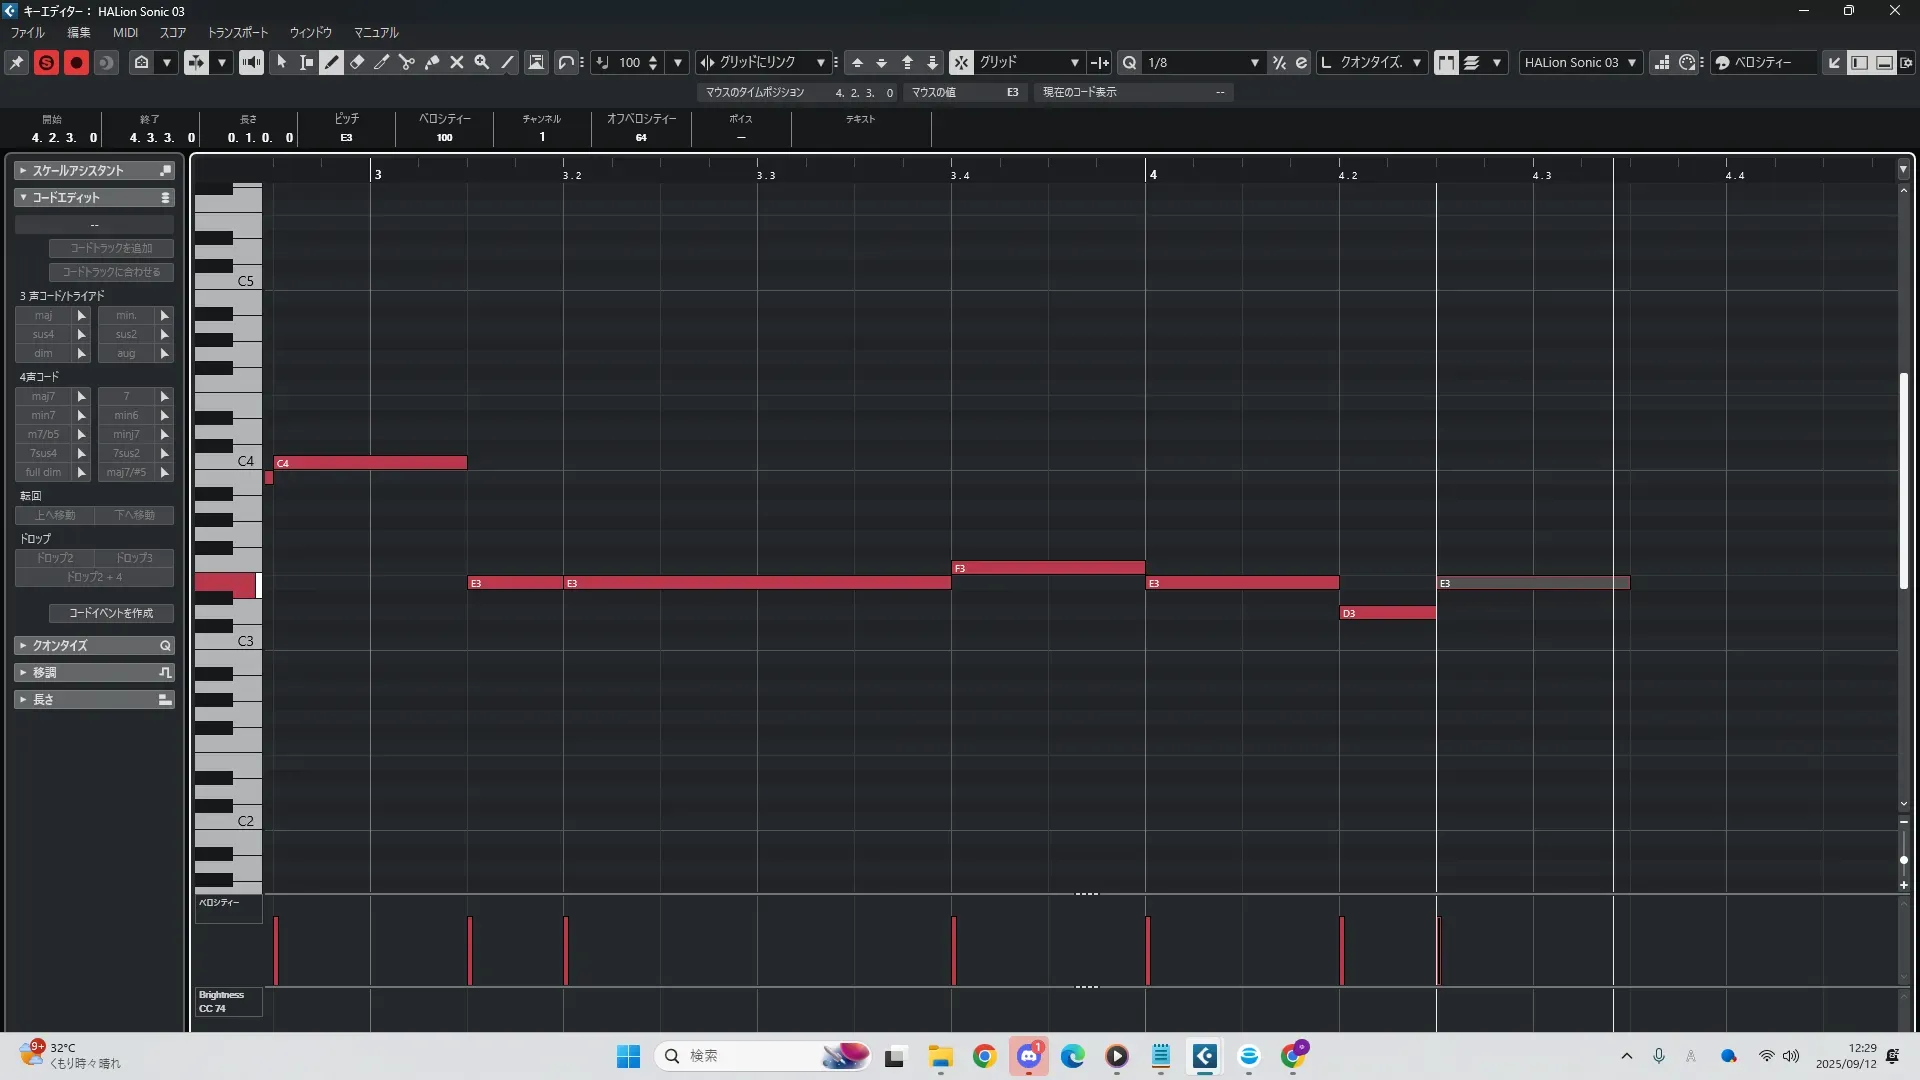Click the Draw pencil tool
Viewport: 1920px width, 1080px height.
click(x=332, y=62)
